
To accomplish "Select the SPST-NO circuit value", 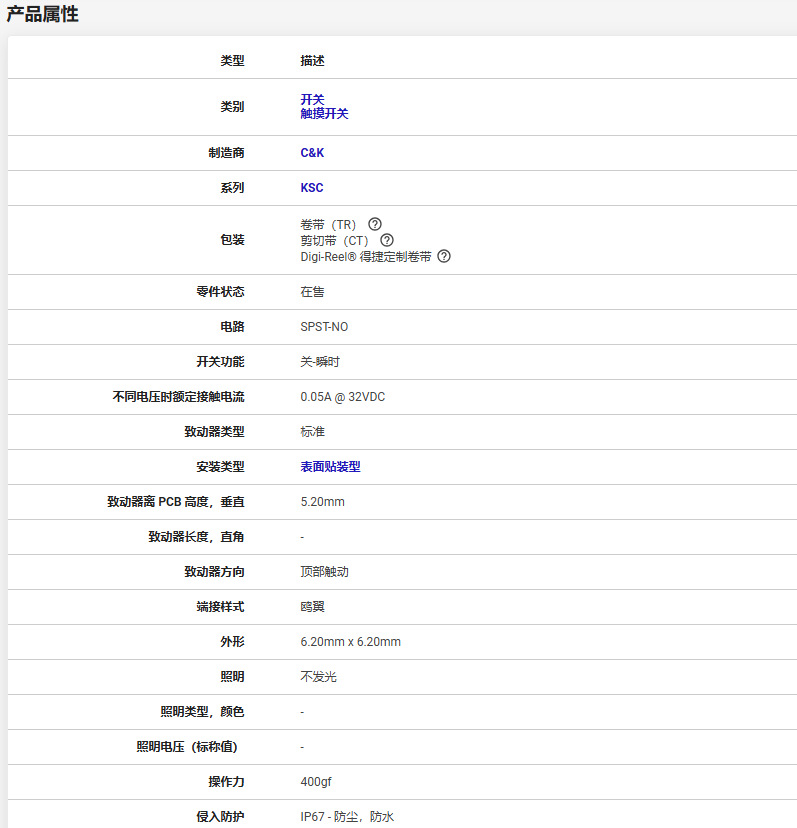I will tap(324, 327).
